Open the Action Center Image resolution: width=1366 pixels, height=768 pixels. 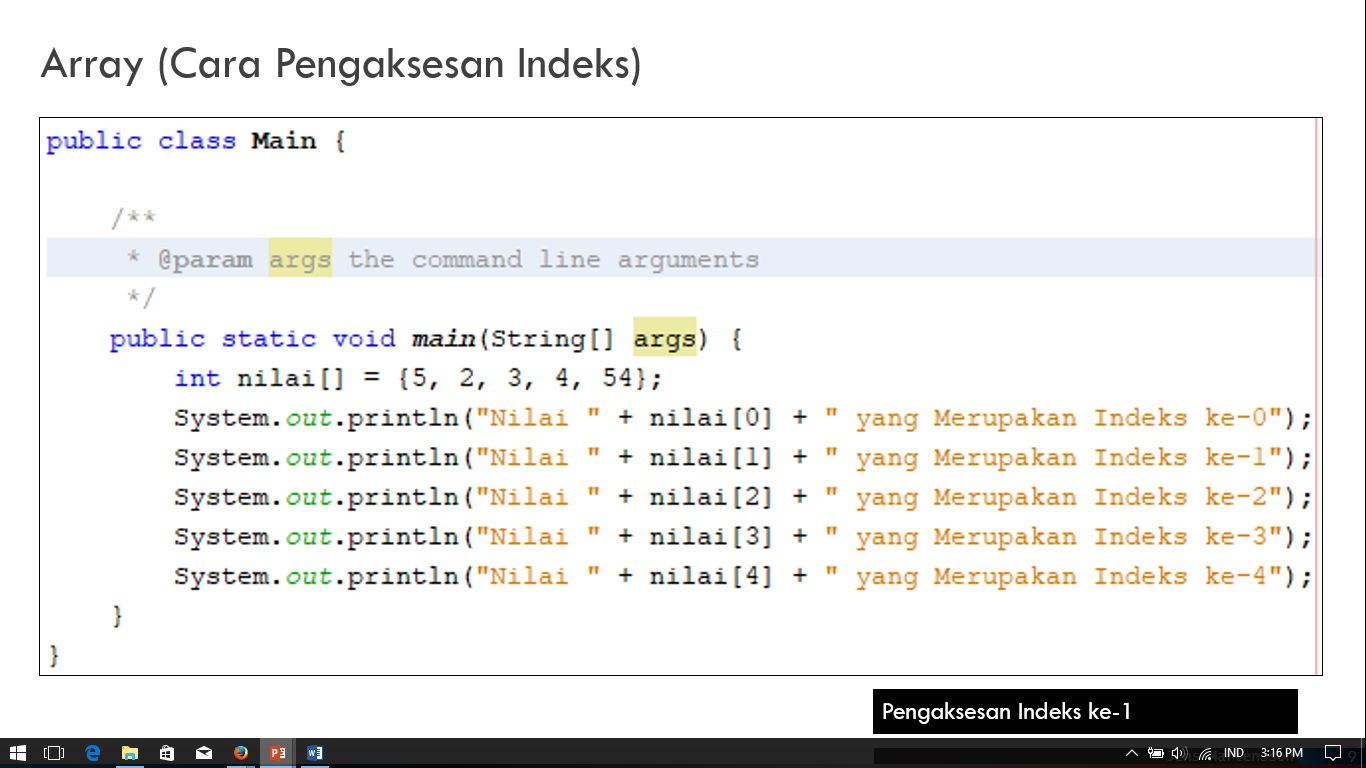[x=1332, y=753]
